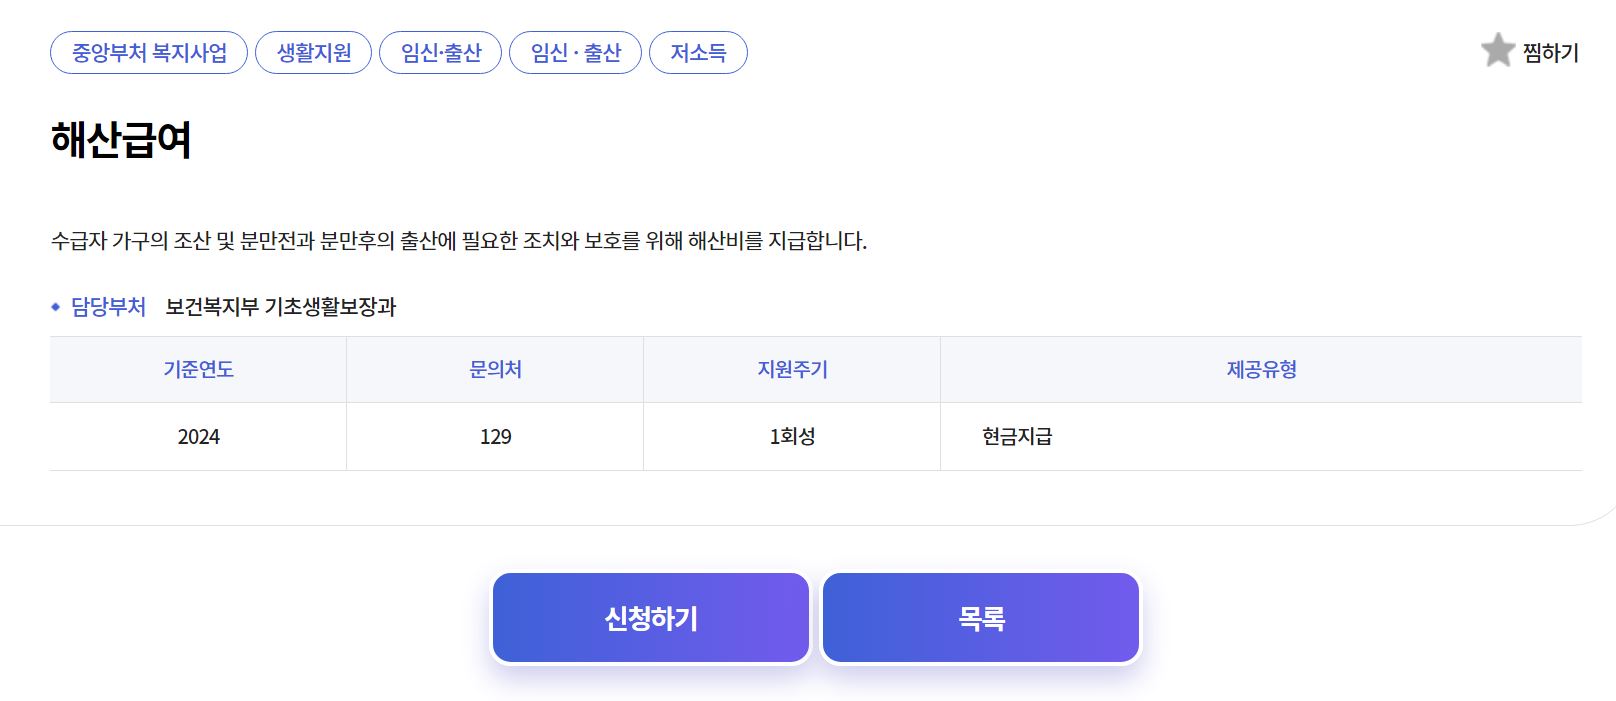
Task: Click the 해산급여 page title
Action: (122, 142)
